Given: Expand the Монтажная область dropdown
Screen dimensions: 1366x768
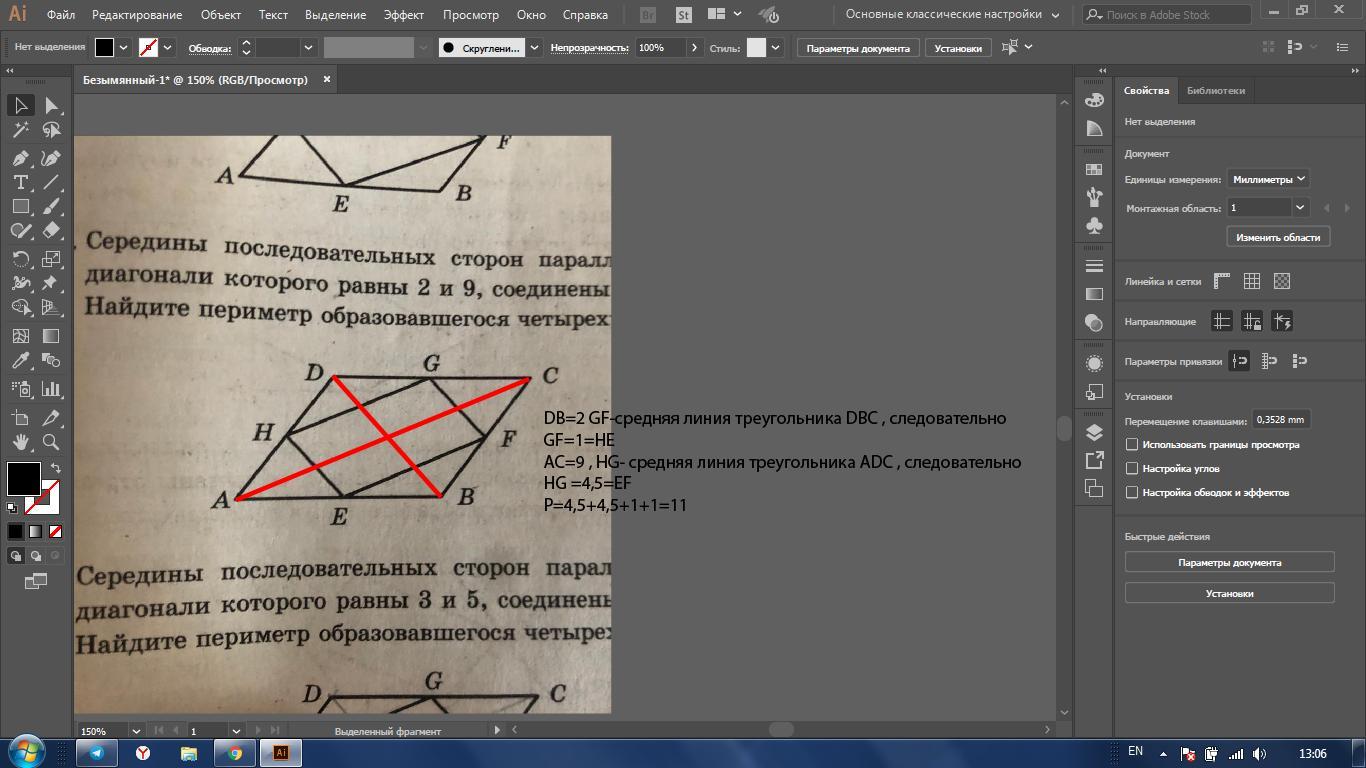Looking at the screenshot, I should point(1300,208).
